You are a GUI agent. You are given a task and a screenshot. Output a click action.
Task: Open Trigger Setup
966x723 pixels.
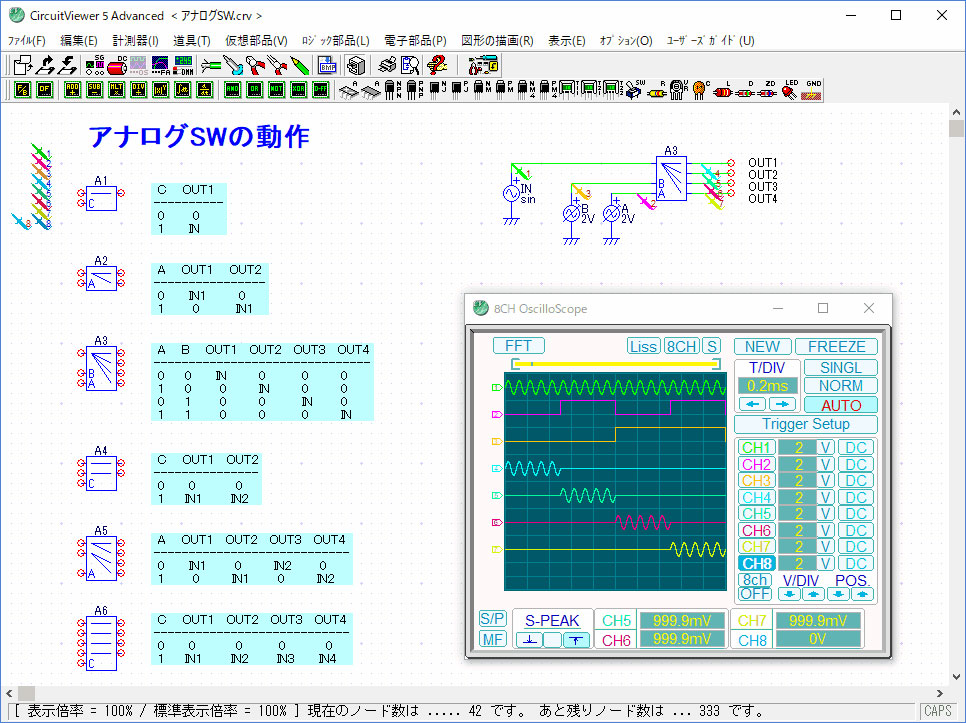pyautogui.click(x=806, y=424)
